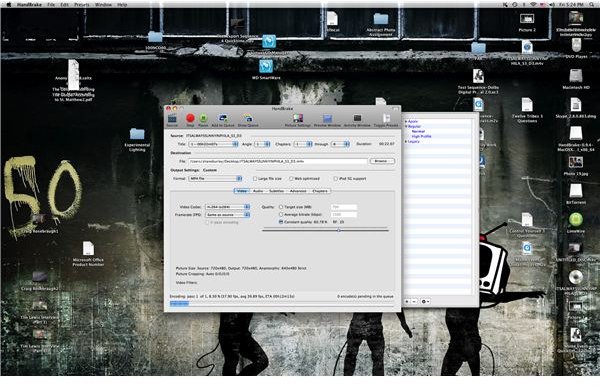This screenshot has width=600, height=386.
Task: Select the High Profile preset
Action: pos(421,136)
